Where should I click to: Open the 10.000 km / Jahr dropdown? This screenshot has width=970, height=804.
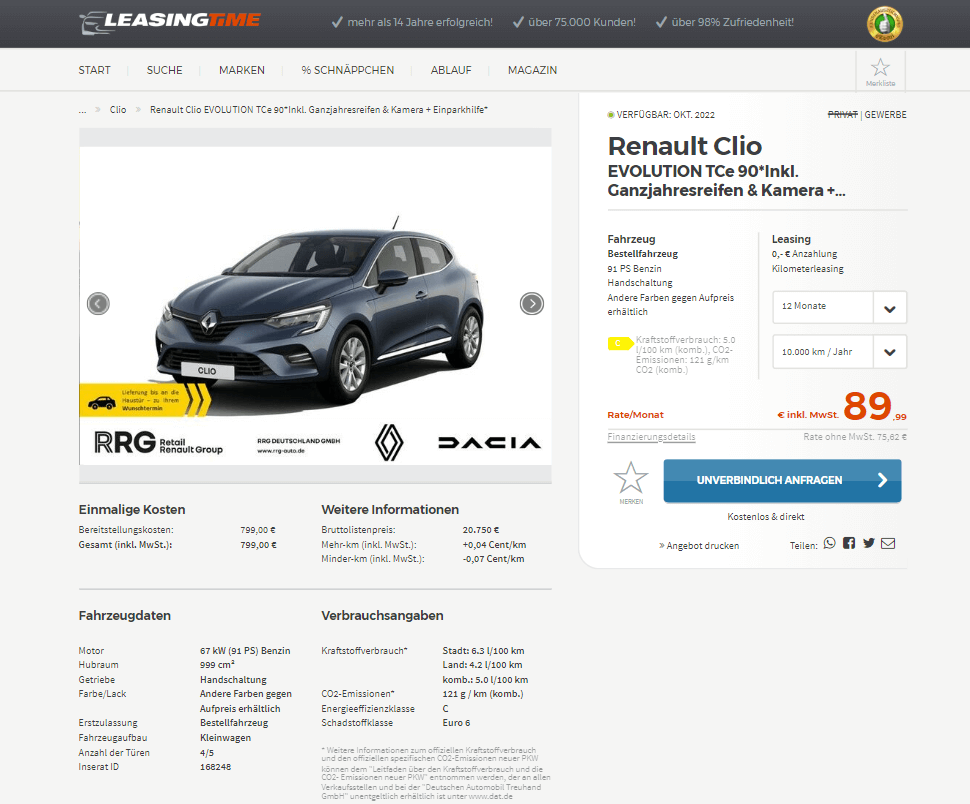[x=839, y=352]
